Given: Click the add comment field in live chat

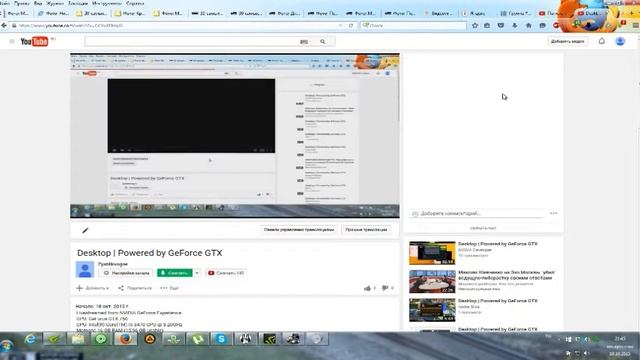Looking at the screenshot, I should tap(478, 213).
